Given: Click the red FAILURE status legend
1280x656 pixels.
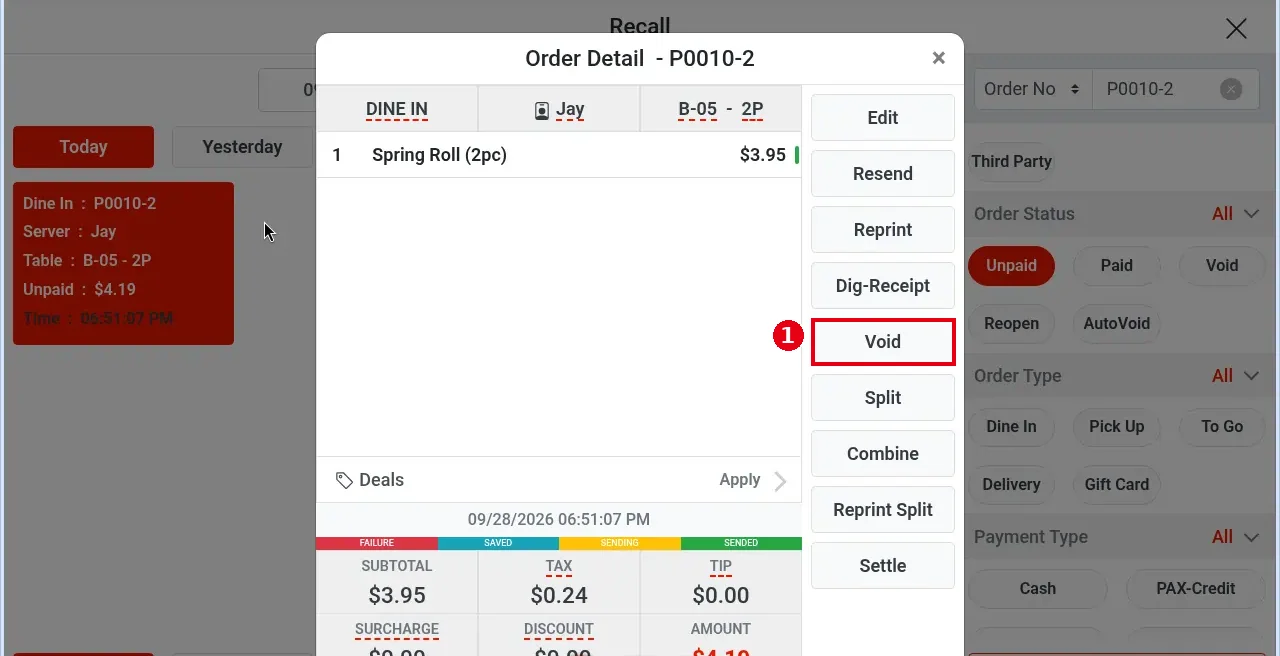Looking at the screenshot, I should coord(377,543).
